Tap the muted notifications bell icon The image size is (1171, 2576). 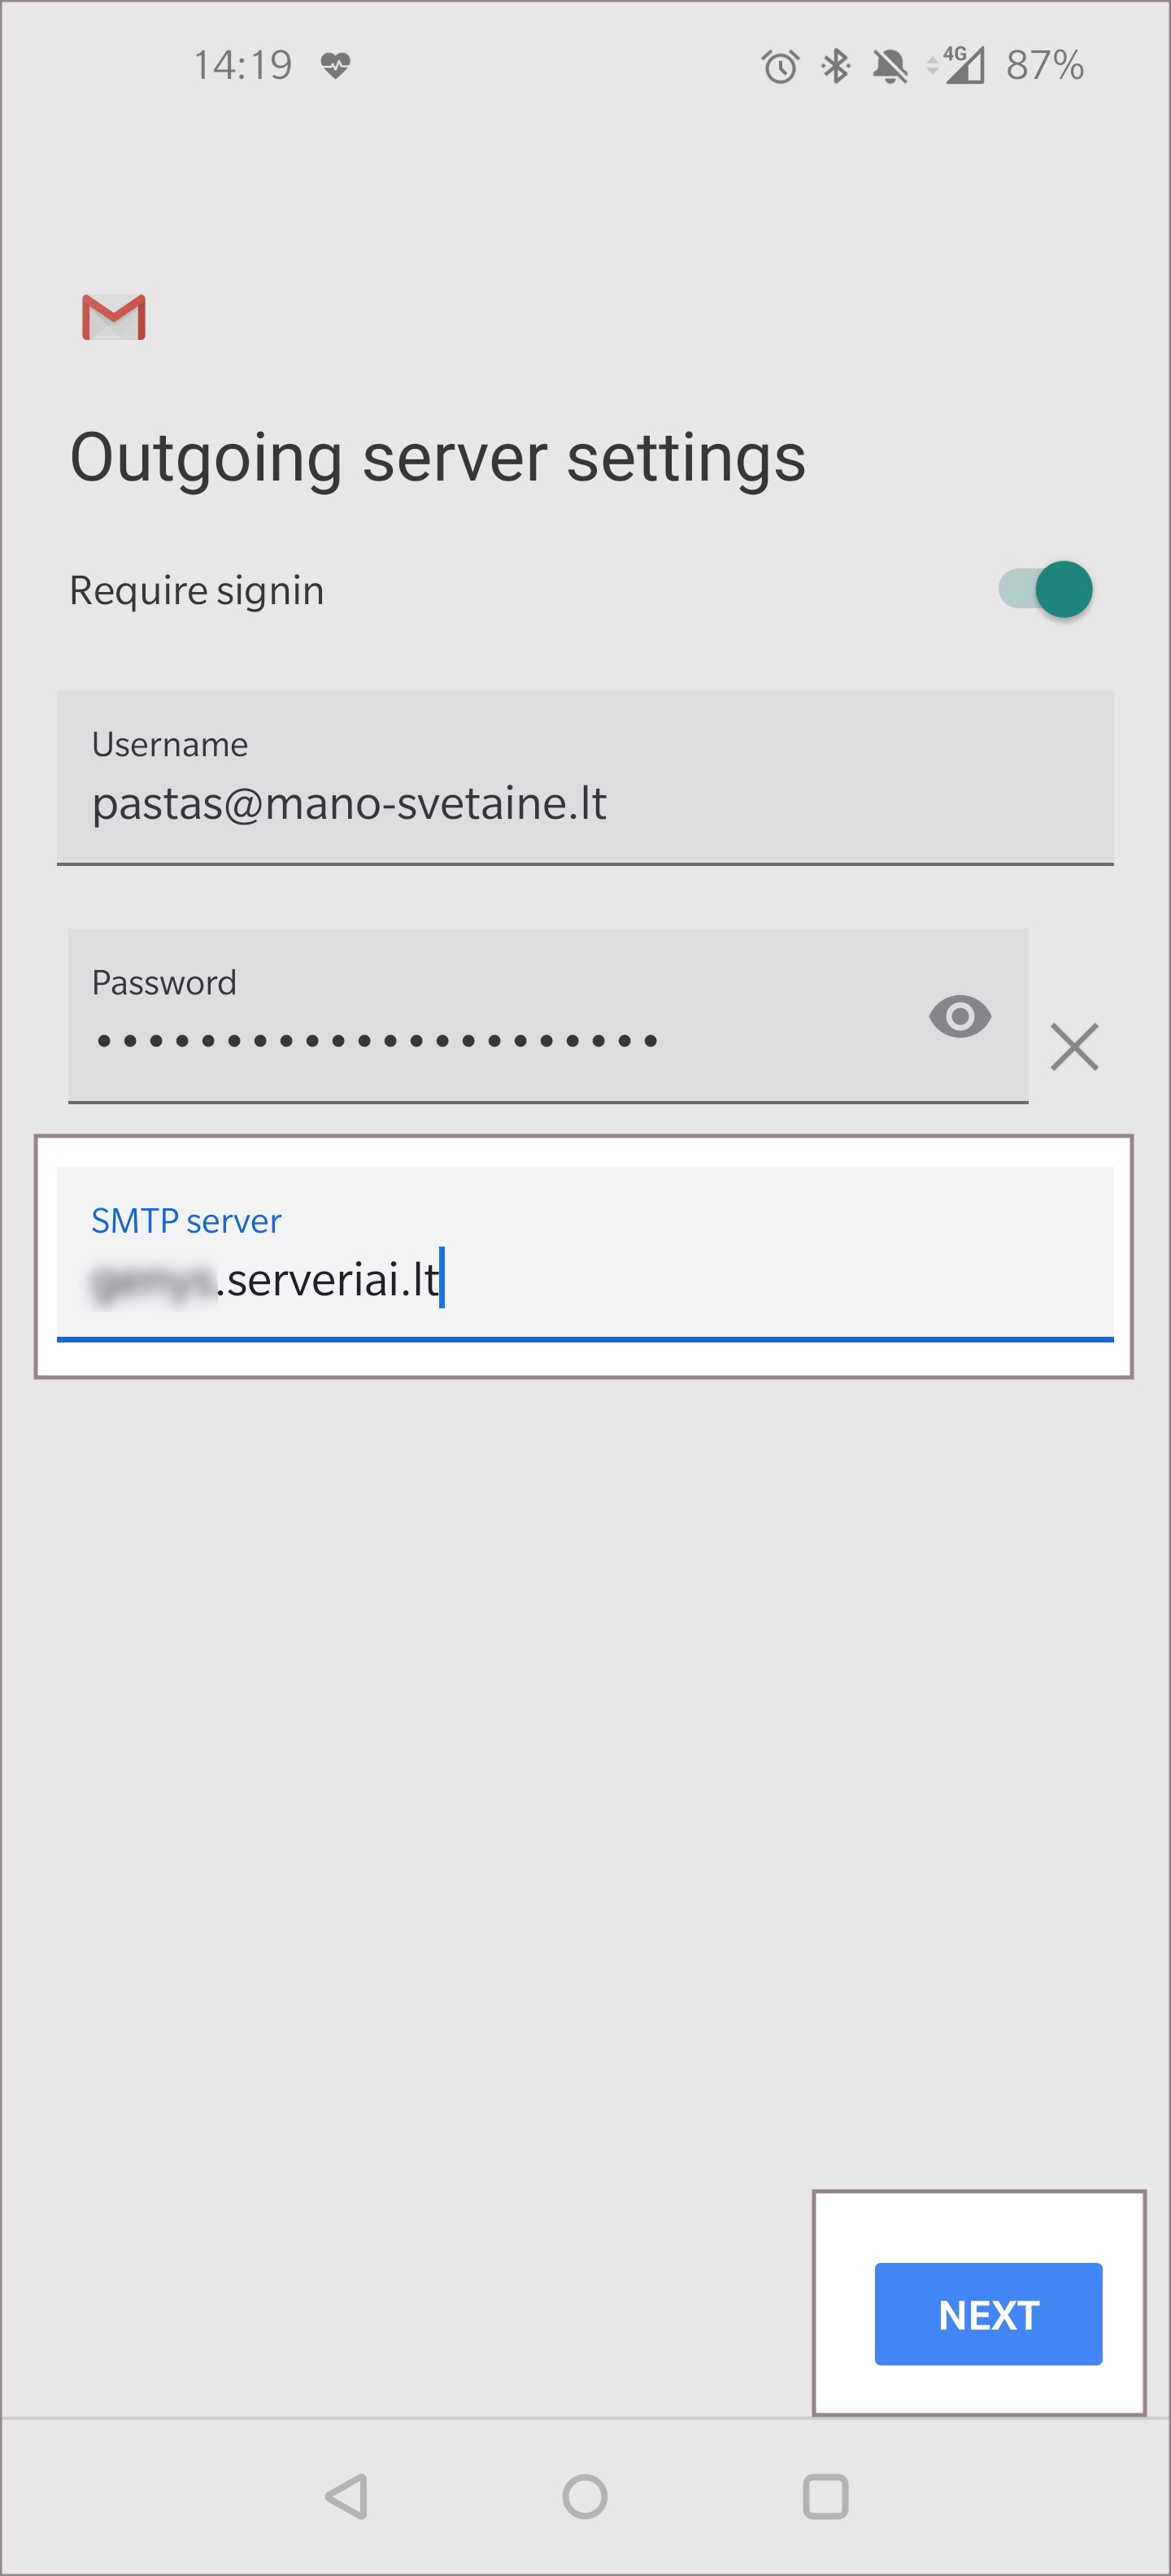pyautogui.click(x=889, y=66)
